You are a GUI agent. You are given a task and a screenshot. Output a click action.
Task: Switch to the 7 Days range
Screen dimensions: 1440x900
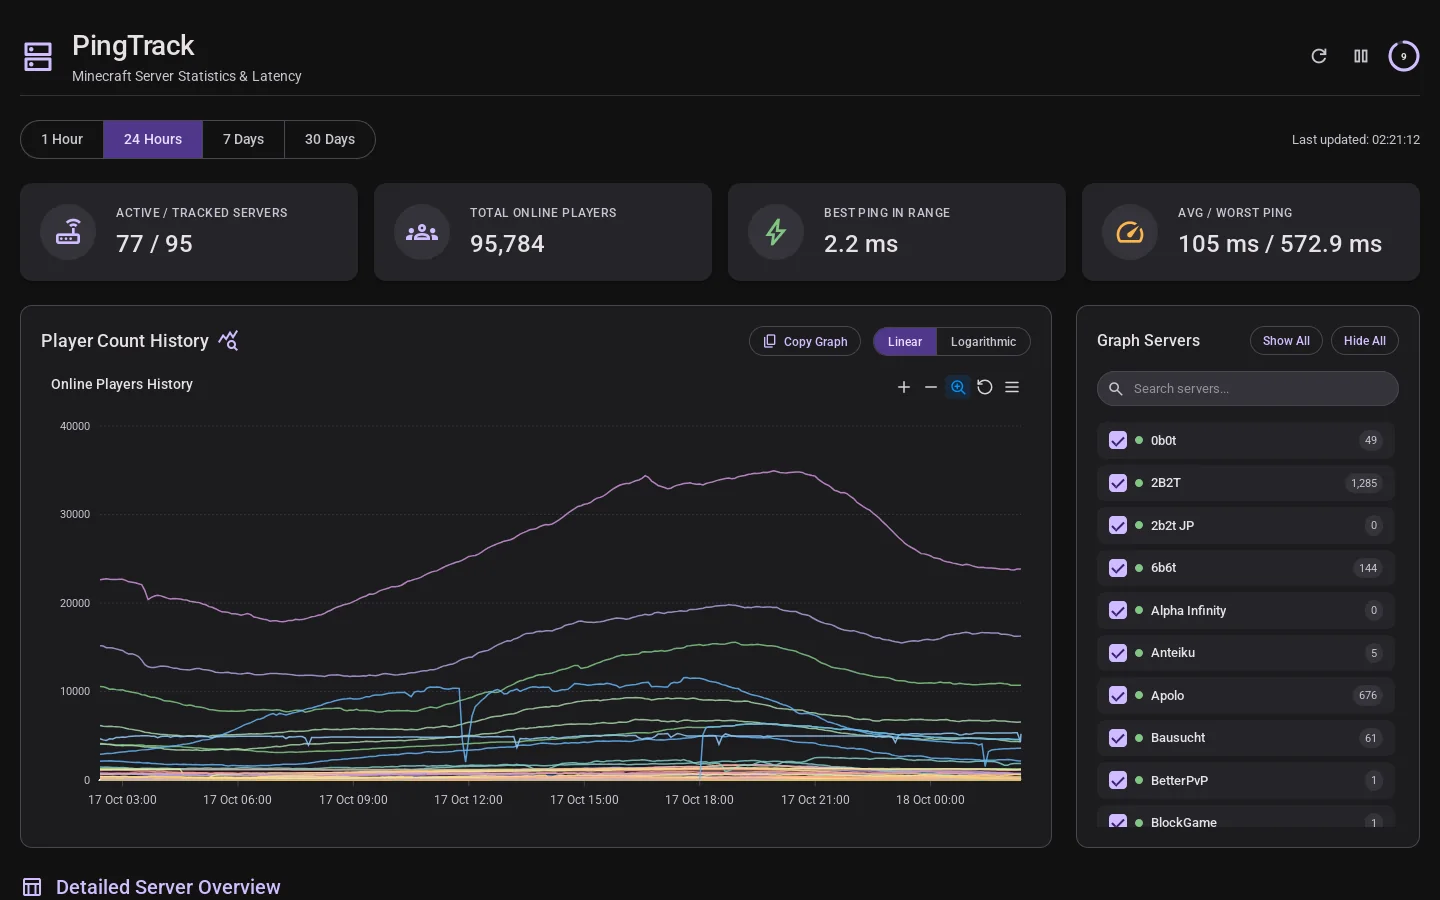(x=243, y=139)
